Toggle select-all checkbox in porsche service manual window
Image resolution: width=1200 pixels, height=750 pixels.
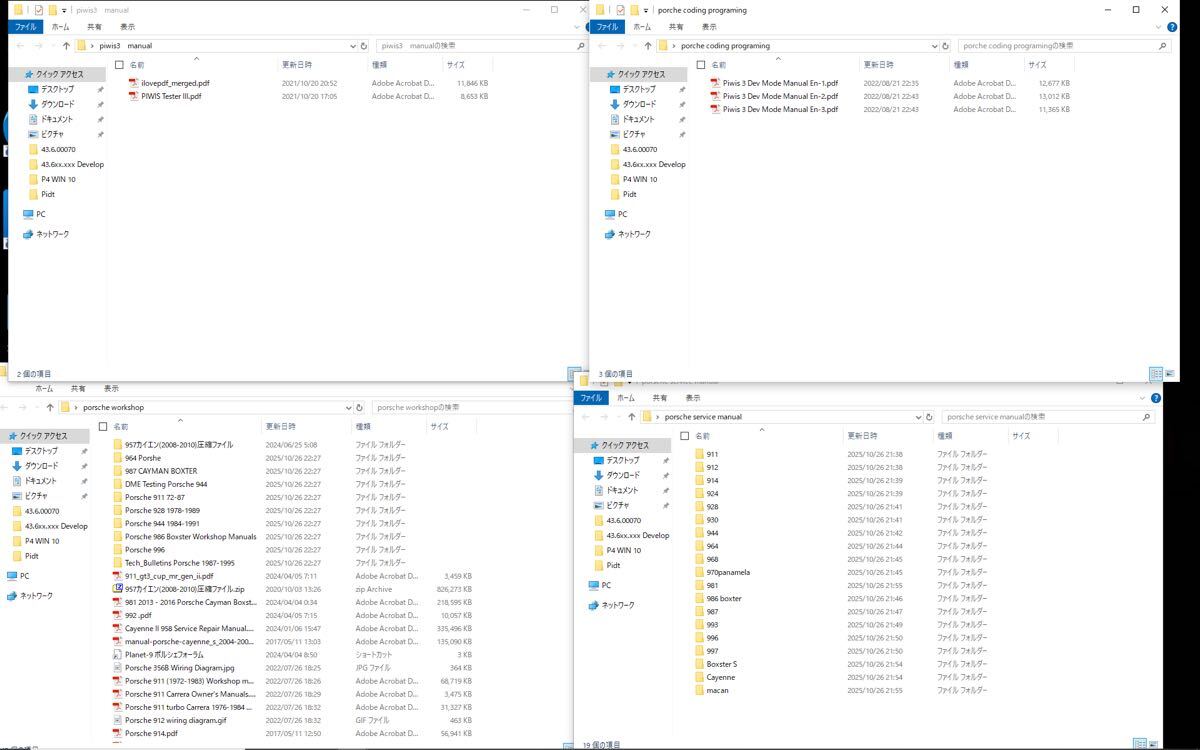click(684, 436)
